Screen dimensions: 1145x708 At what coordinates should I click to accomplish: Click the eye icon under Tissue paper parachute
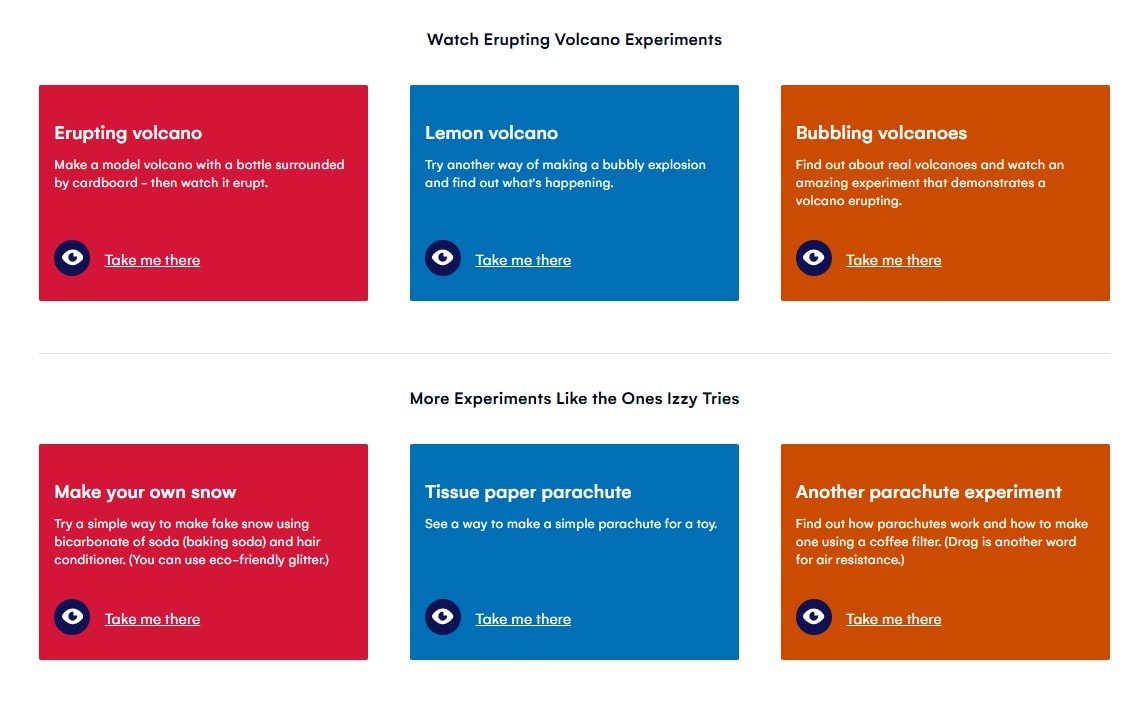pos(443,617)
